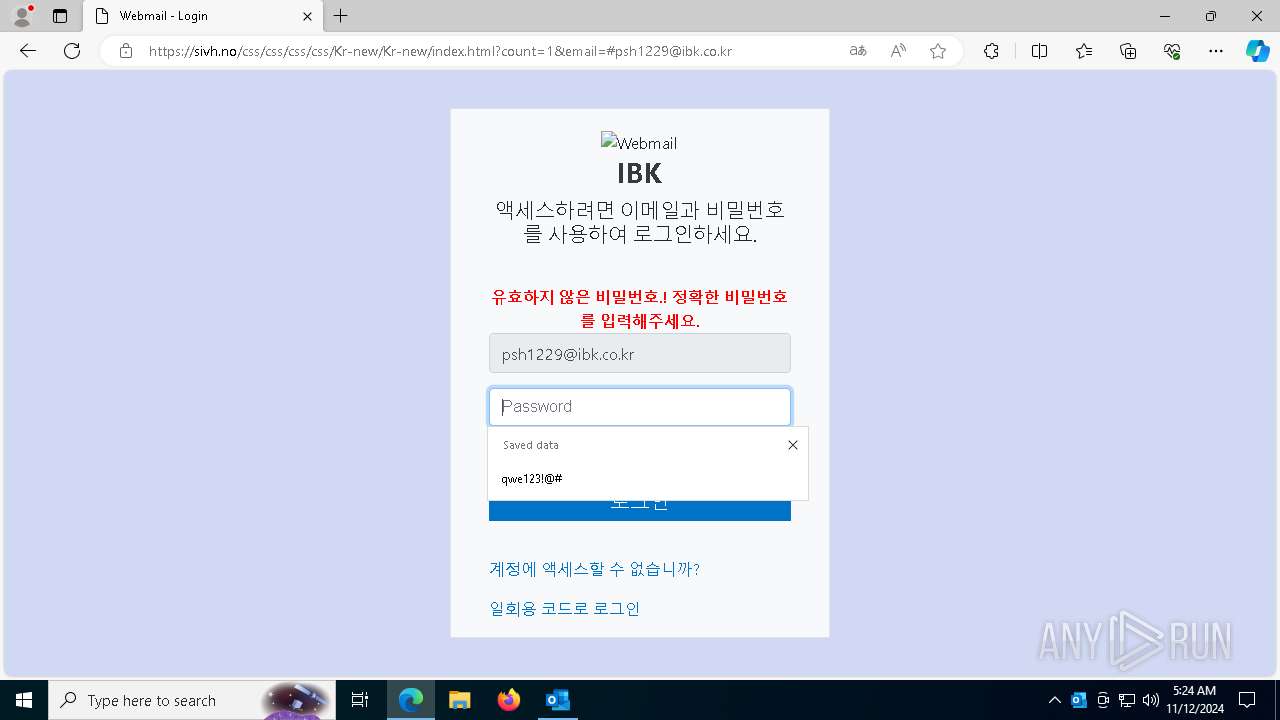
Task: Add this page to favorites
Action: 938,51
